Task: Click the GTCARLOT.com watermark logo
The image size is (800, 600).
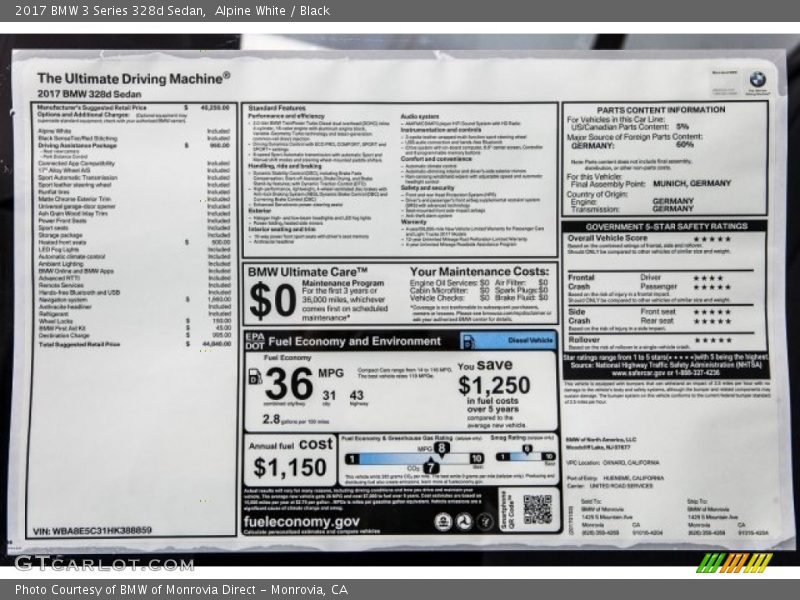Action: [x=90, y=563]
